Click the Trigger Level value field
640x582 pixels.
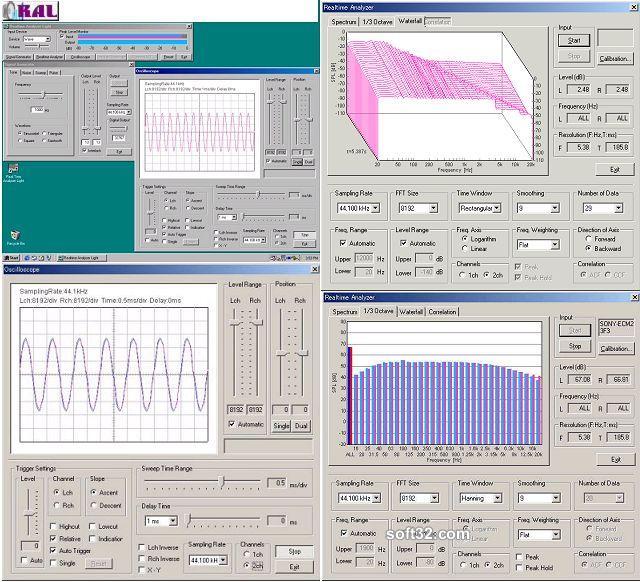(x=30, y=546)
